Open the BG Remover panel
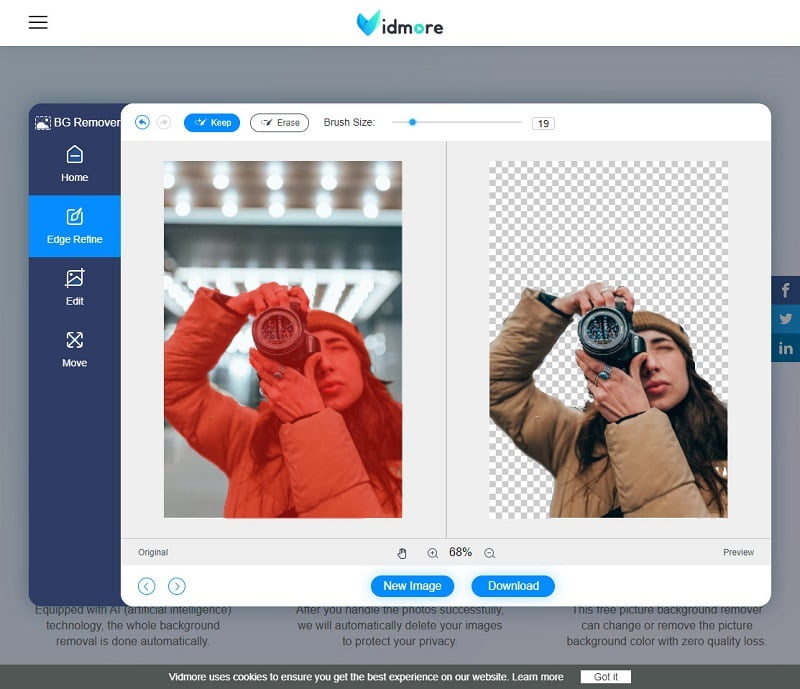Screen dimensions: 800x689 pos(76,122)
